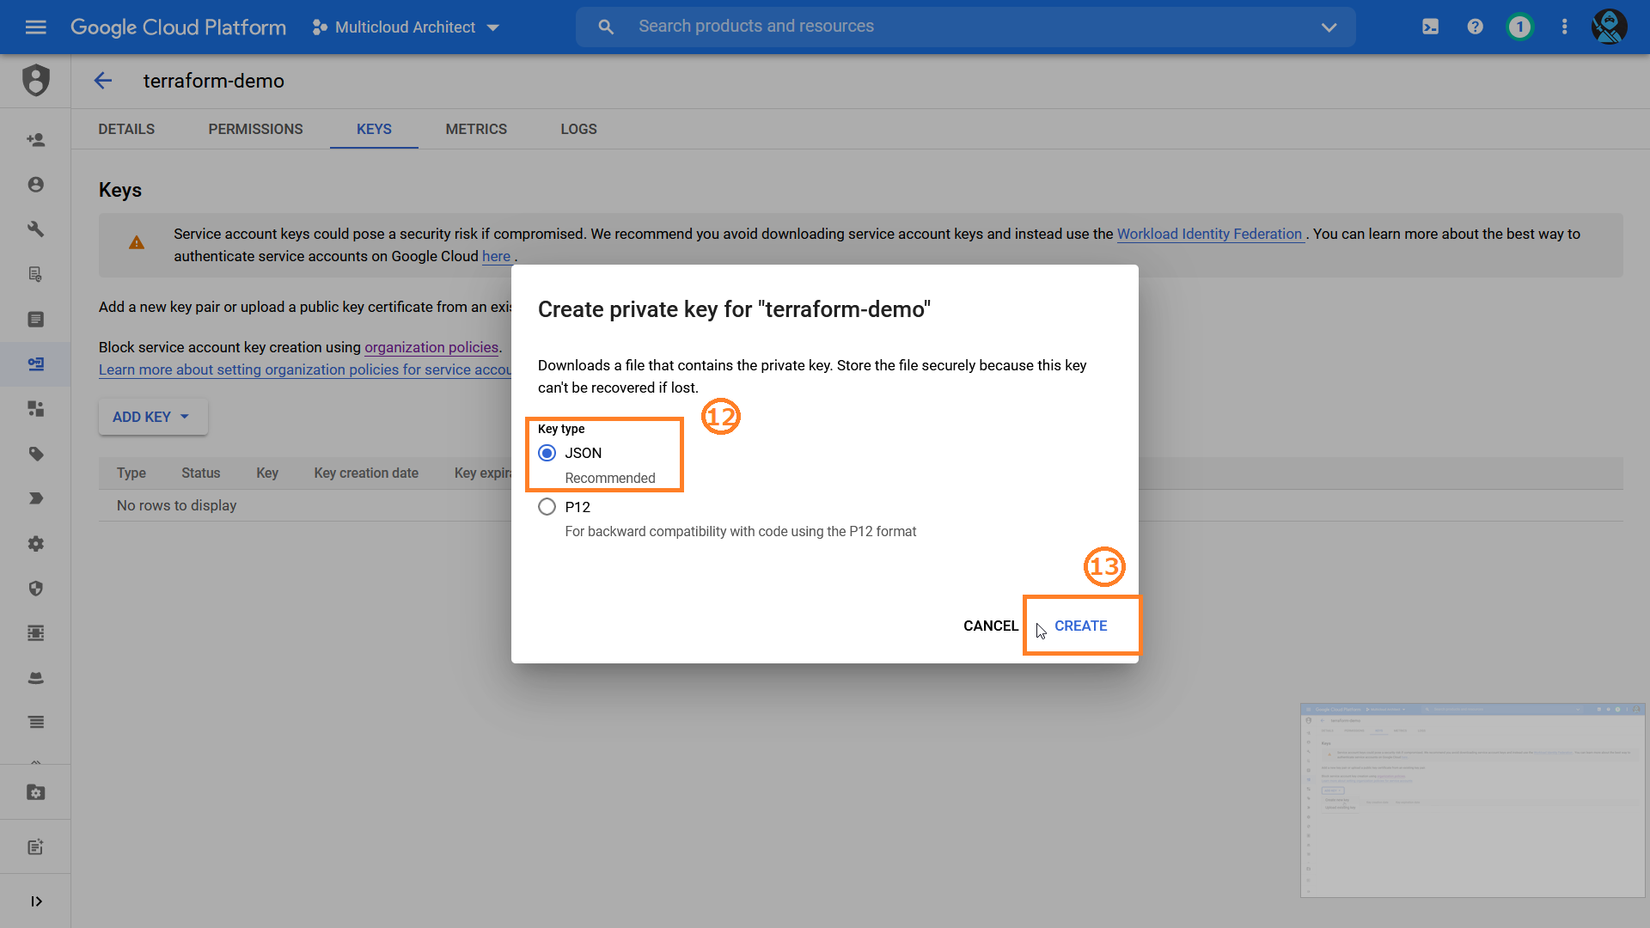1650x928 pixels.
Task: Open the arrow-shaped tags sidebar icon
Action: [x=36, y=498]
